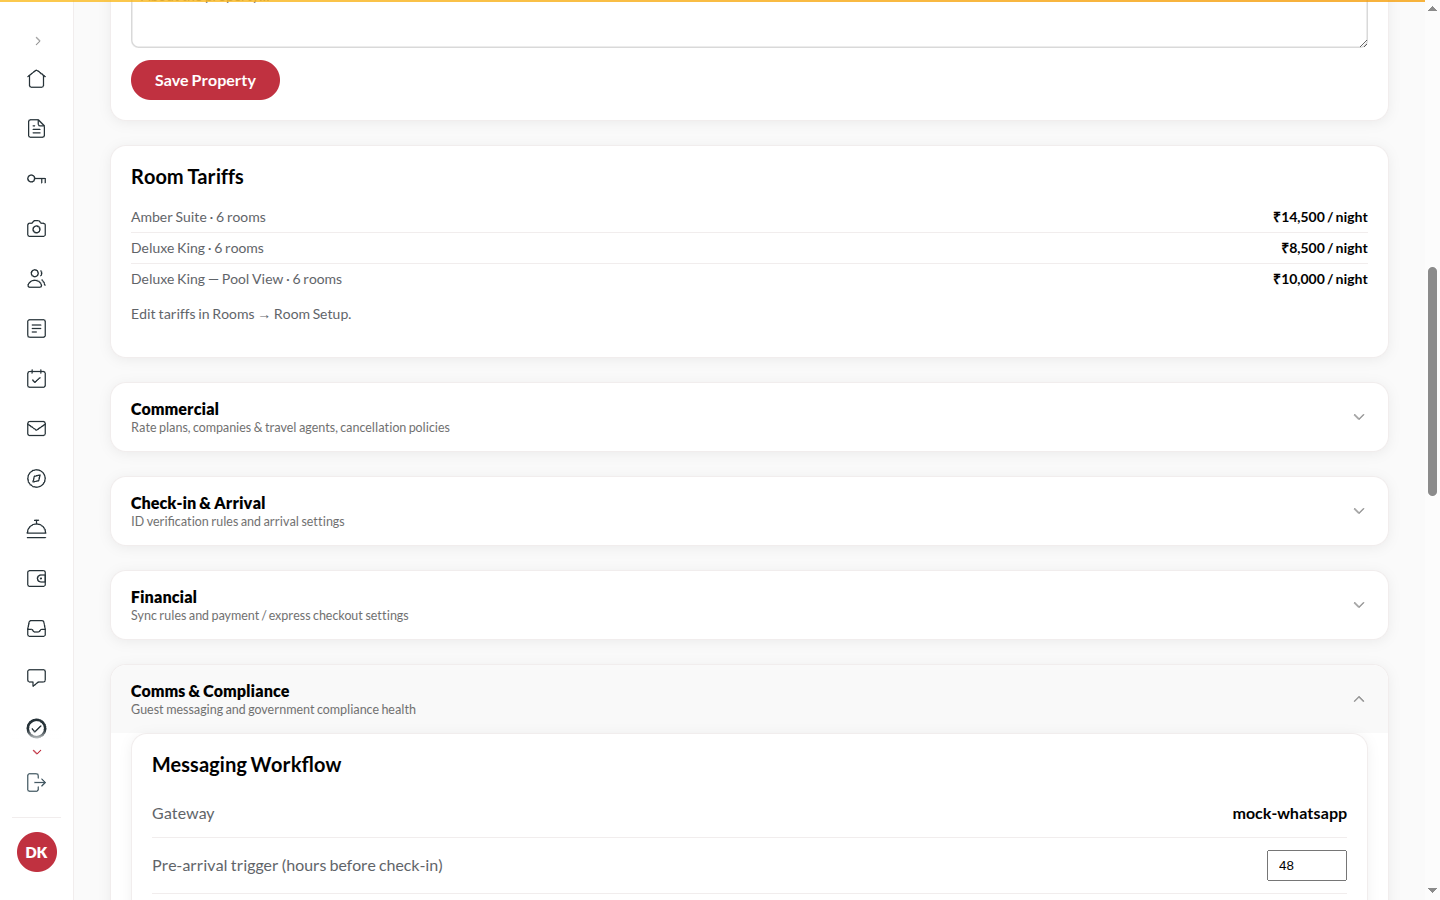Screen dimensions: 1440x900
Task: Click the red down chevron in sidebar
Action: 37,752
